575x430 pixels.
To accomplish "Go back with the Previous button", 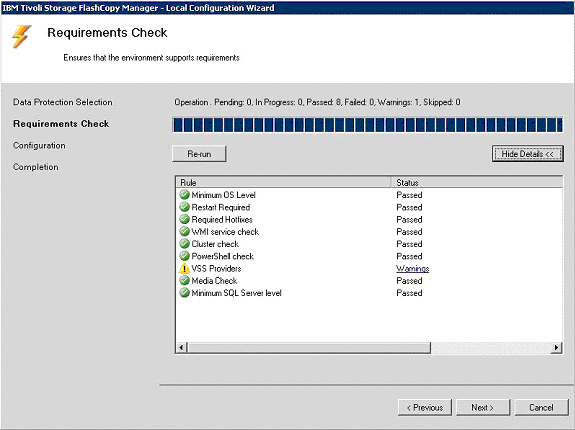I will click(x=425, y=408).
